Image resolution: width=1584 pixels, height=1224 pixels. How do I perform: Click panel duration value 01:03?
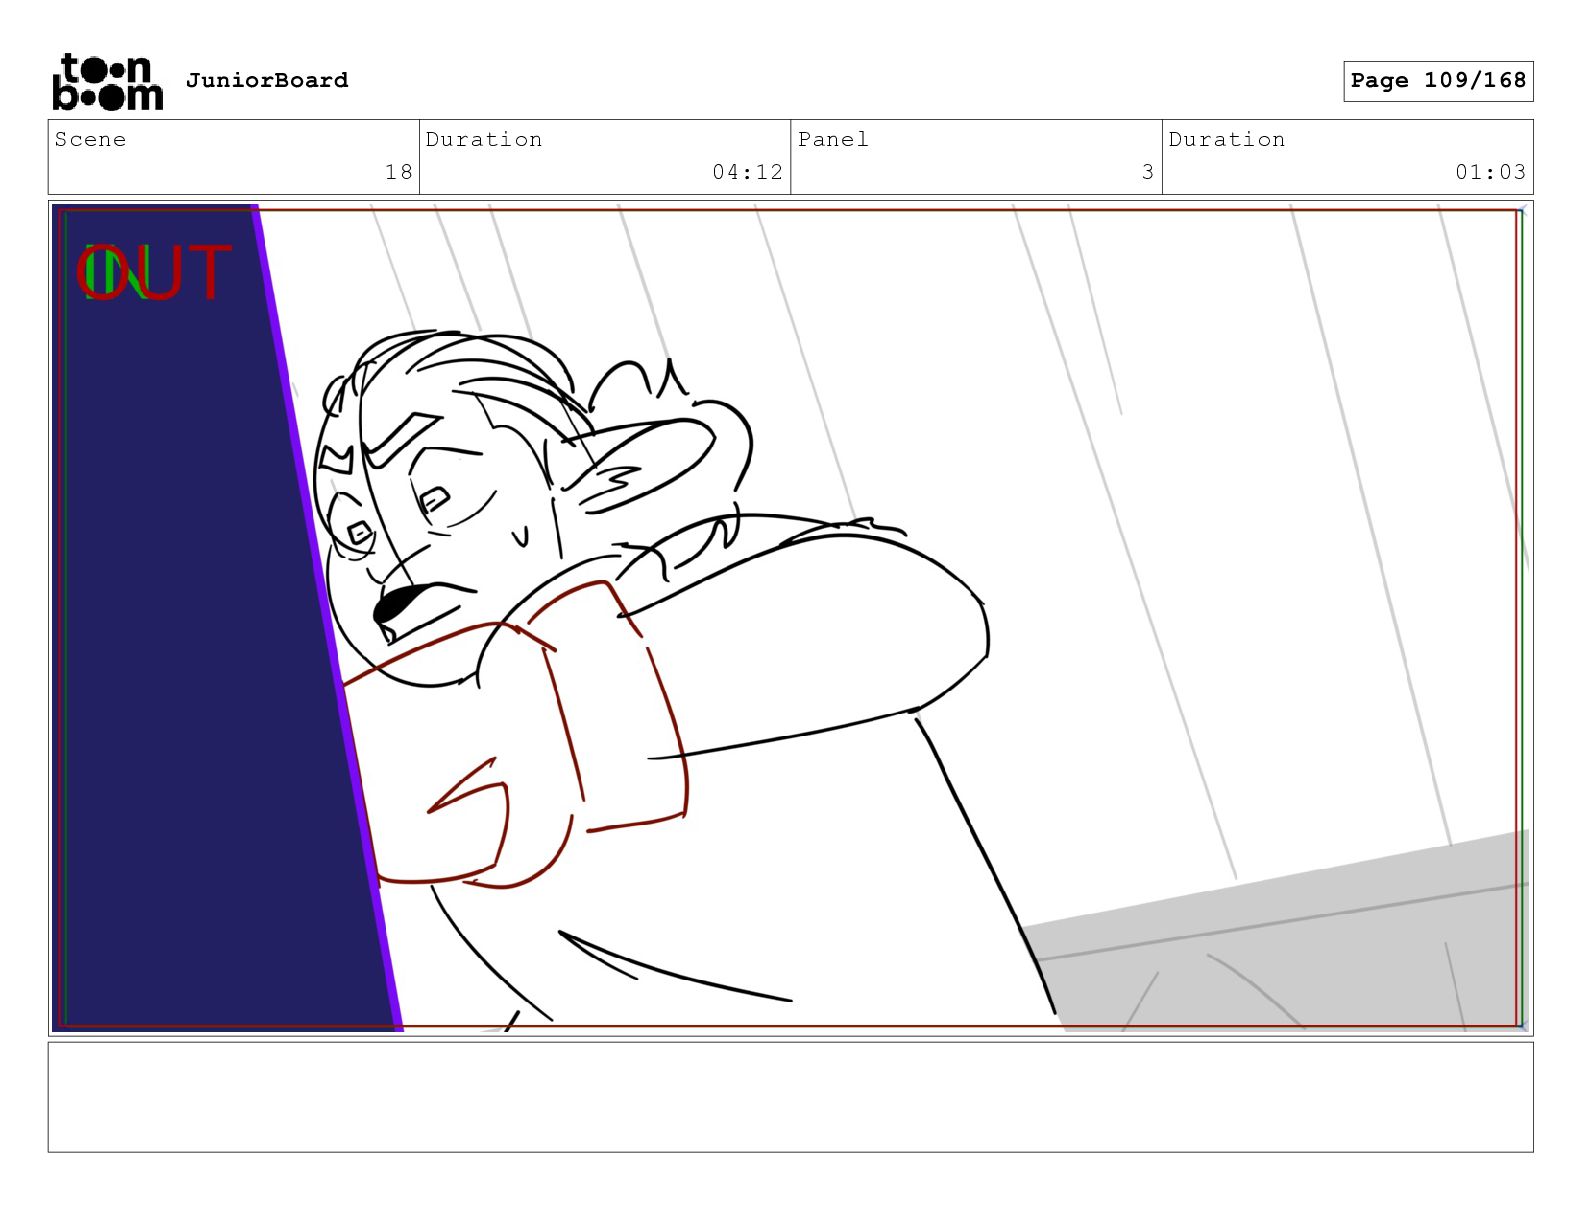click(x=1490, y=172)
